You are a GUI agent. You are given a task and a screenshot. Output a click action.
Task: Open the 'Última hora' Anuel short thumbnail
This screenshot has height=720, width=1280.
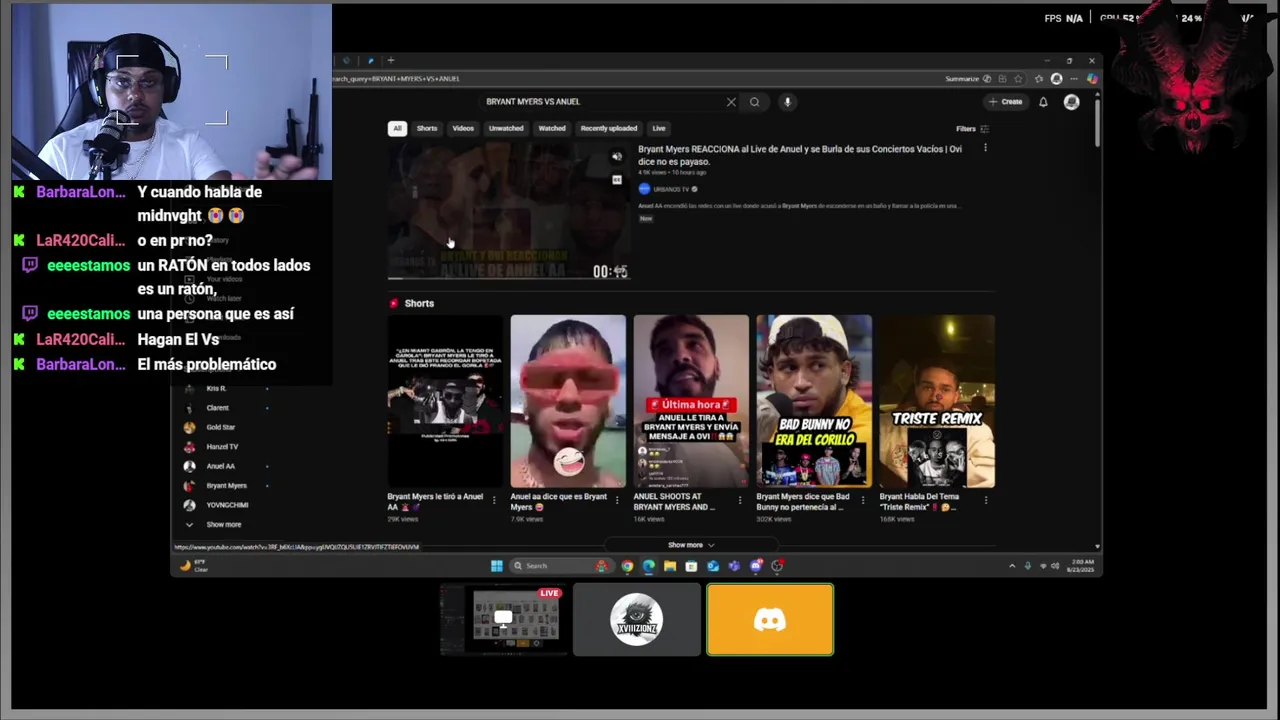[691, 401]
